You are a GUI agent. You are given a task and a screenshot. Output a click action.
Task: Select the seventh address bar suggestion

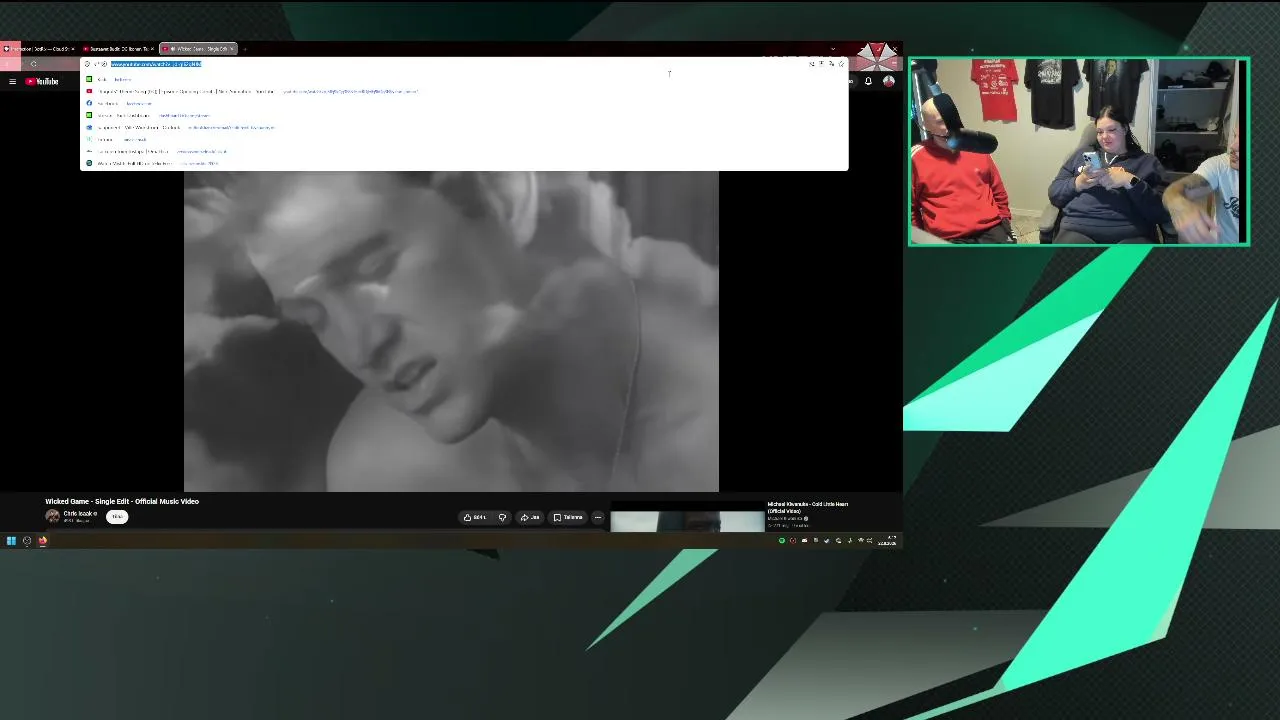(x=464, y=151)
